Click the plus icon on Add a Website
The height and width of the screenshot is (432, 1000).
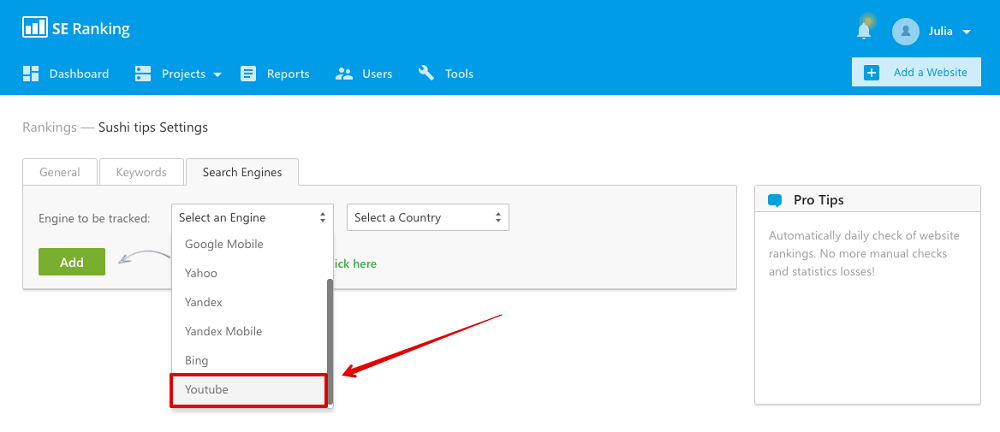coord(871,72)
